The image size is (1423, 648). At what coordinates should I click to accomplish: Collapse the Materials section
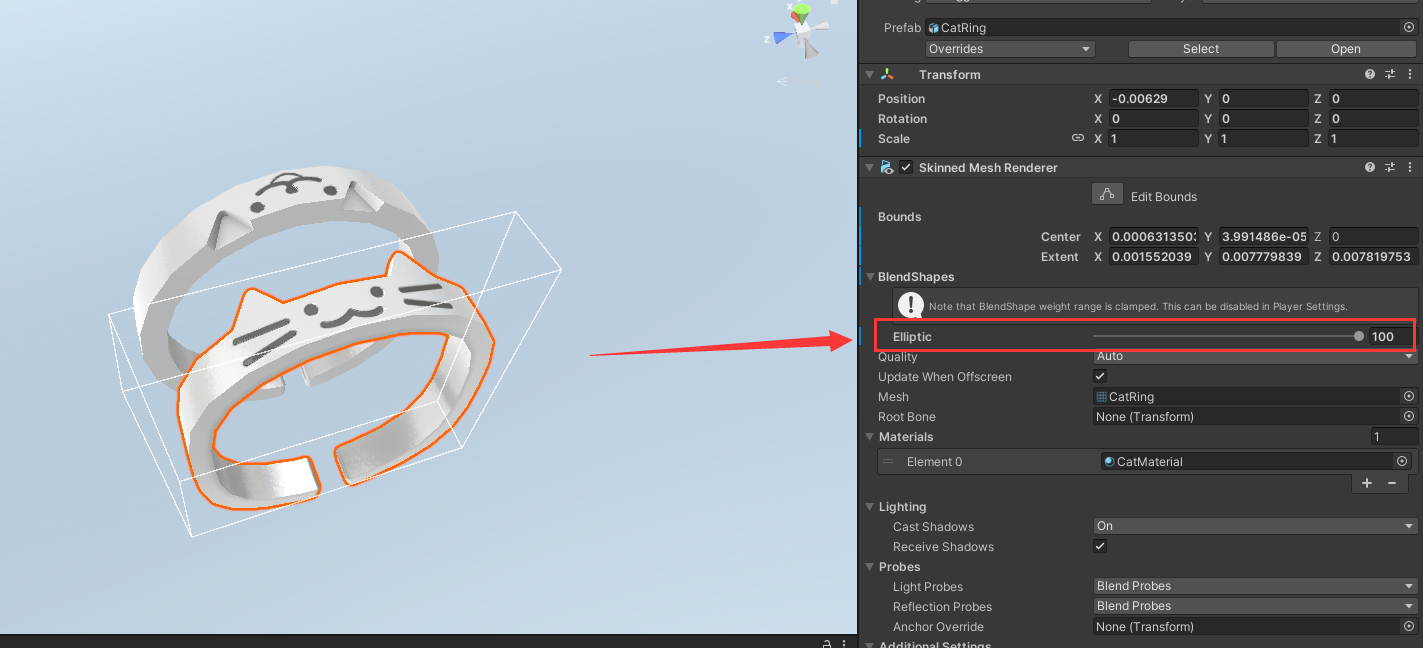pyautogui.click(x=870, y=437)
